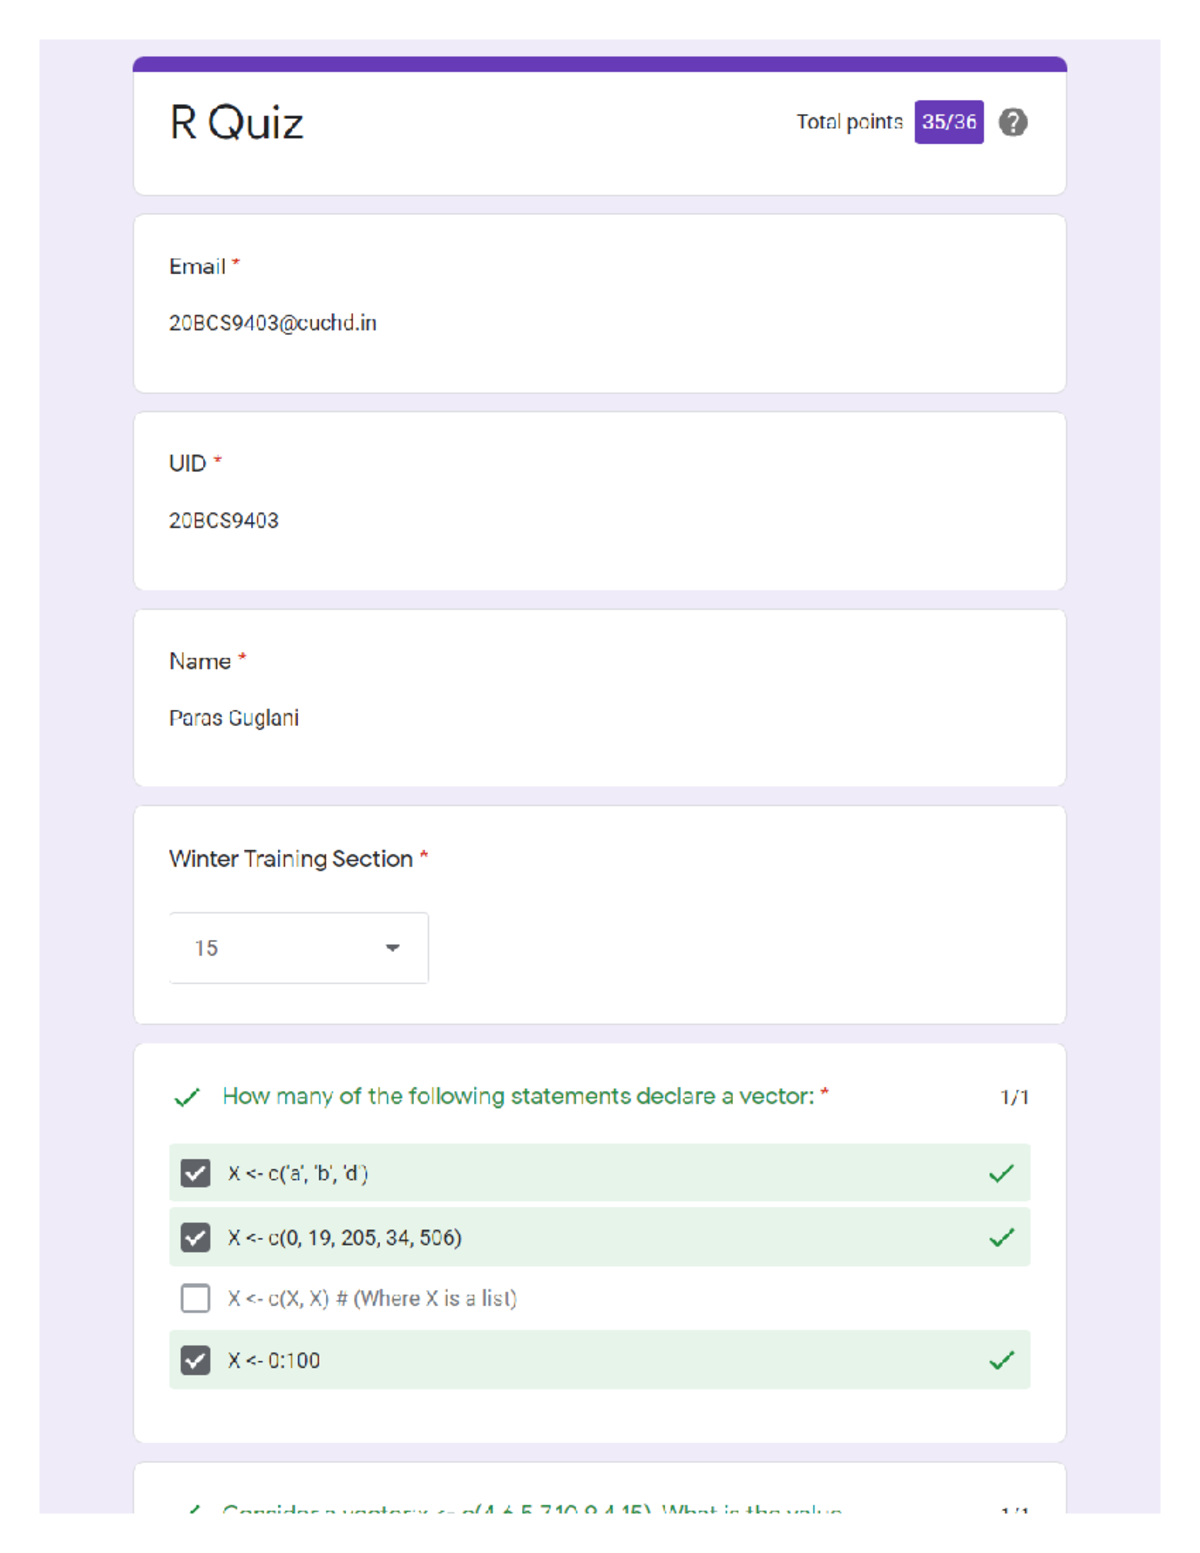Screen dimensions: 1200x1553
Task: Click the email value 20BCS9403@cuchd.in
Action: pyautogui.click(x=272, y=323)
